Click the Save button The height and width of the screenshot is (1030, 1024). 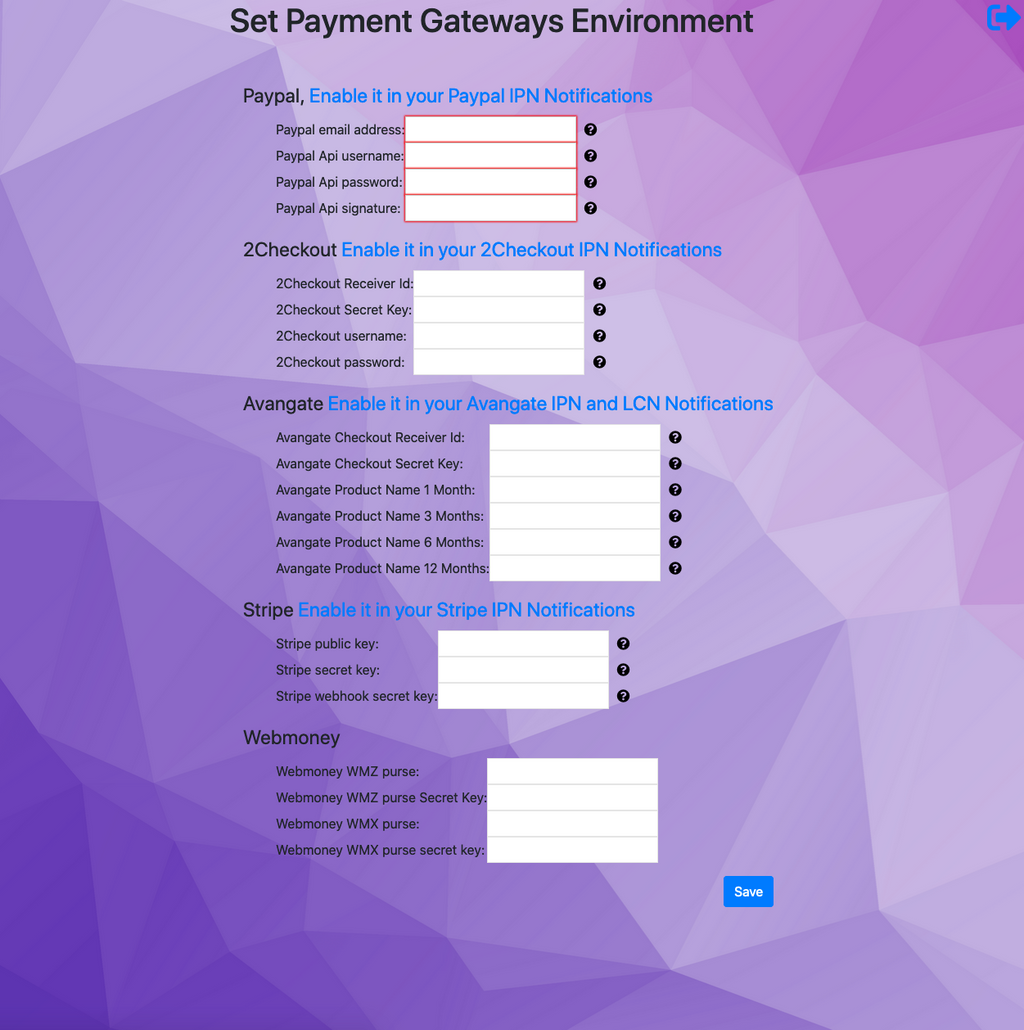[x=748, y=891]
